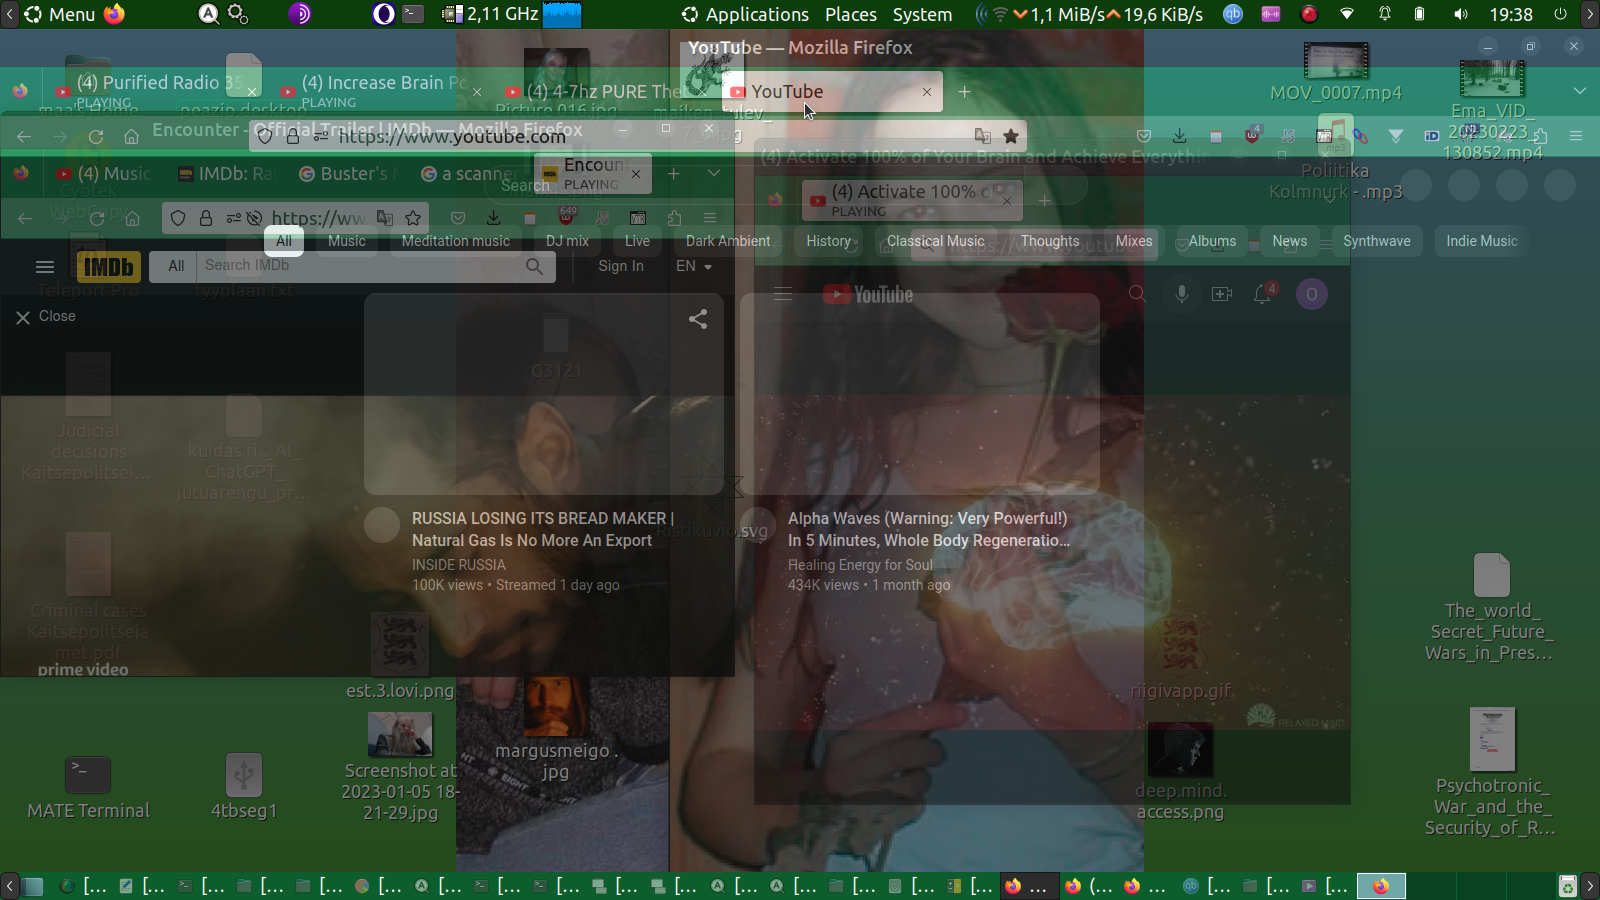Select the 'DJ mix' filter chip
This screenshot has width=1600, height=900.
coord(567,241)
